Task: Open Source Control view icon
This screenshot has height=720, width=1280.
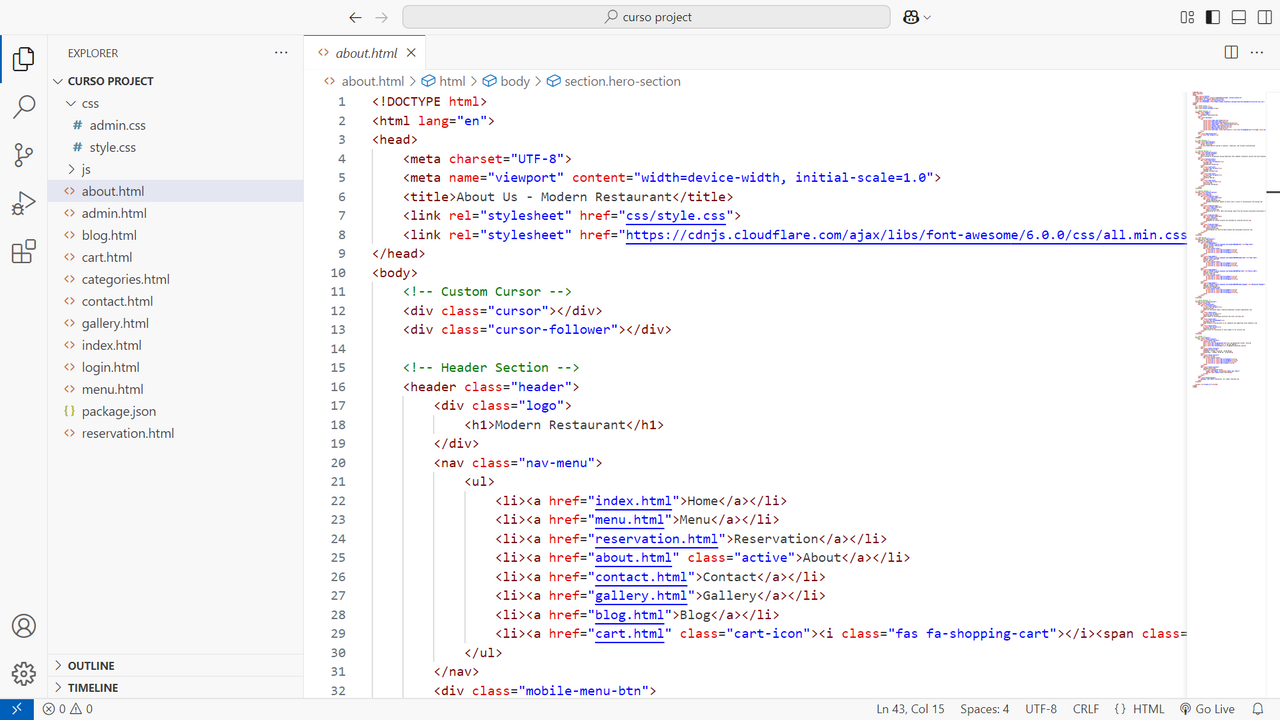Action: click(24, 155)
